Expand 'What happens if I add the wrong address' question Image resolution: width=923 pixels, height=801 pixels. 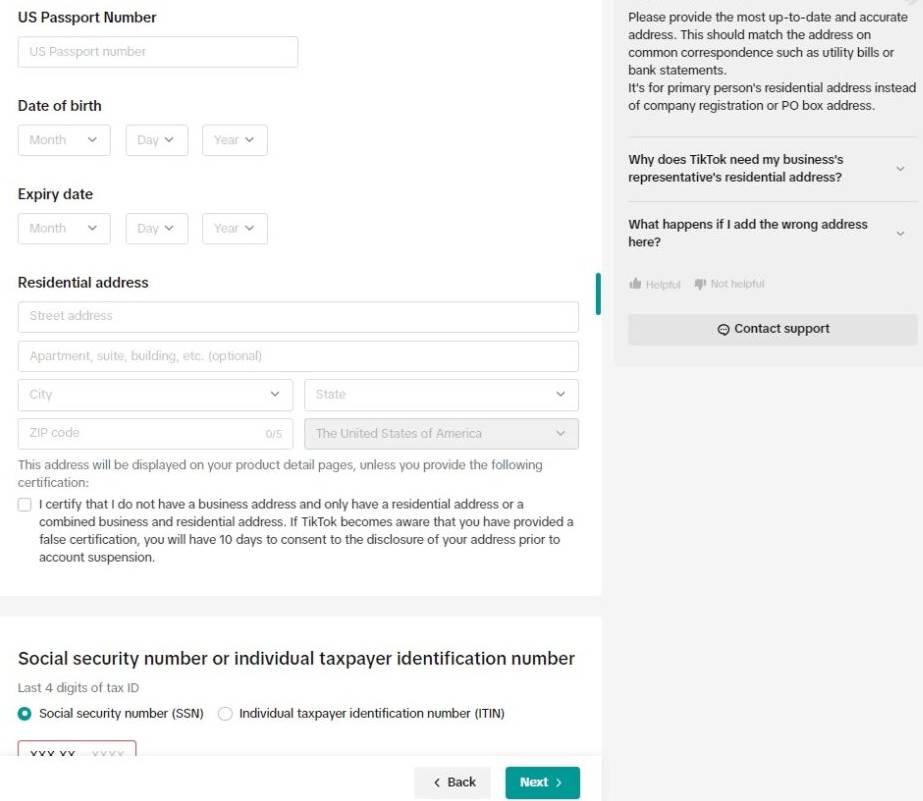tap(772, 233)
